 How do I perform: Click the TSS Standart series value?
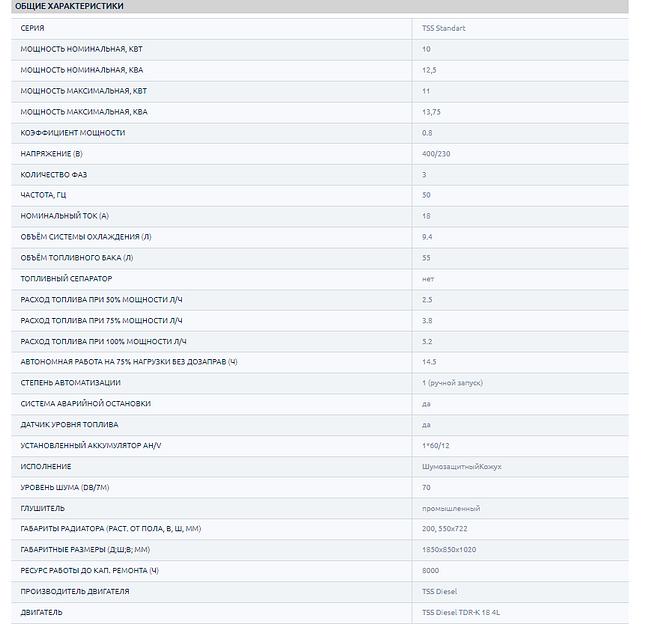[x=443, y=28]
